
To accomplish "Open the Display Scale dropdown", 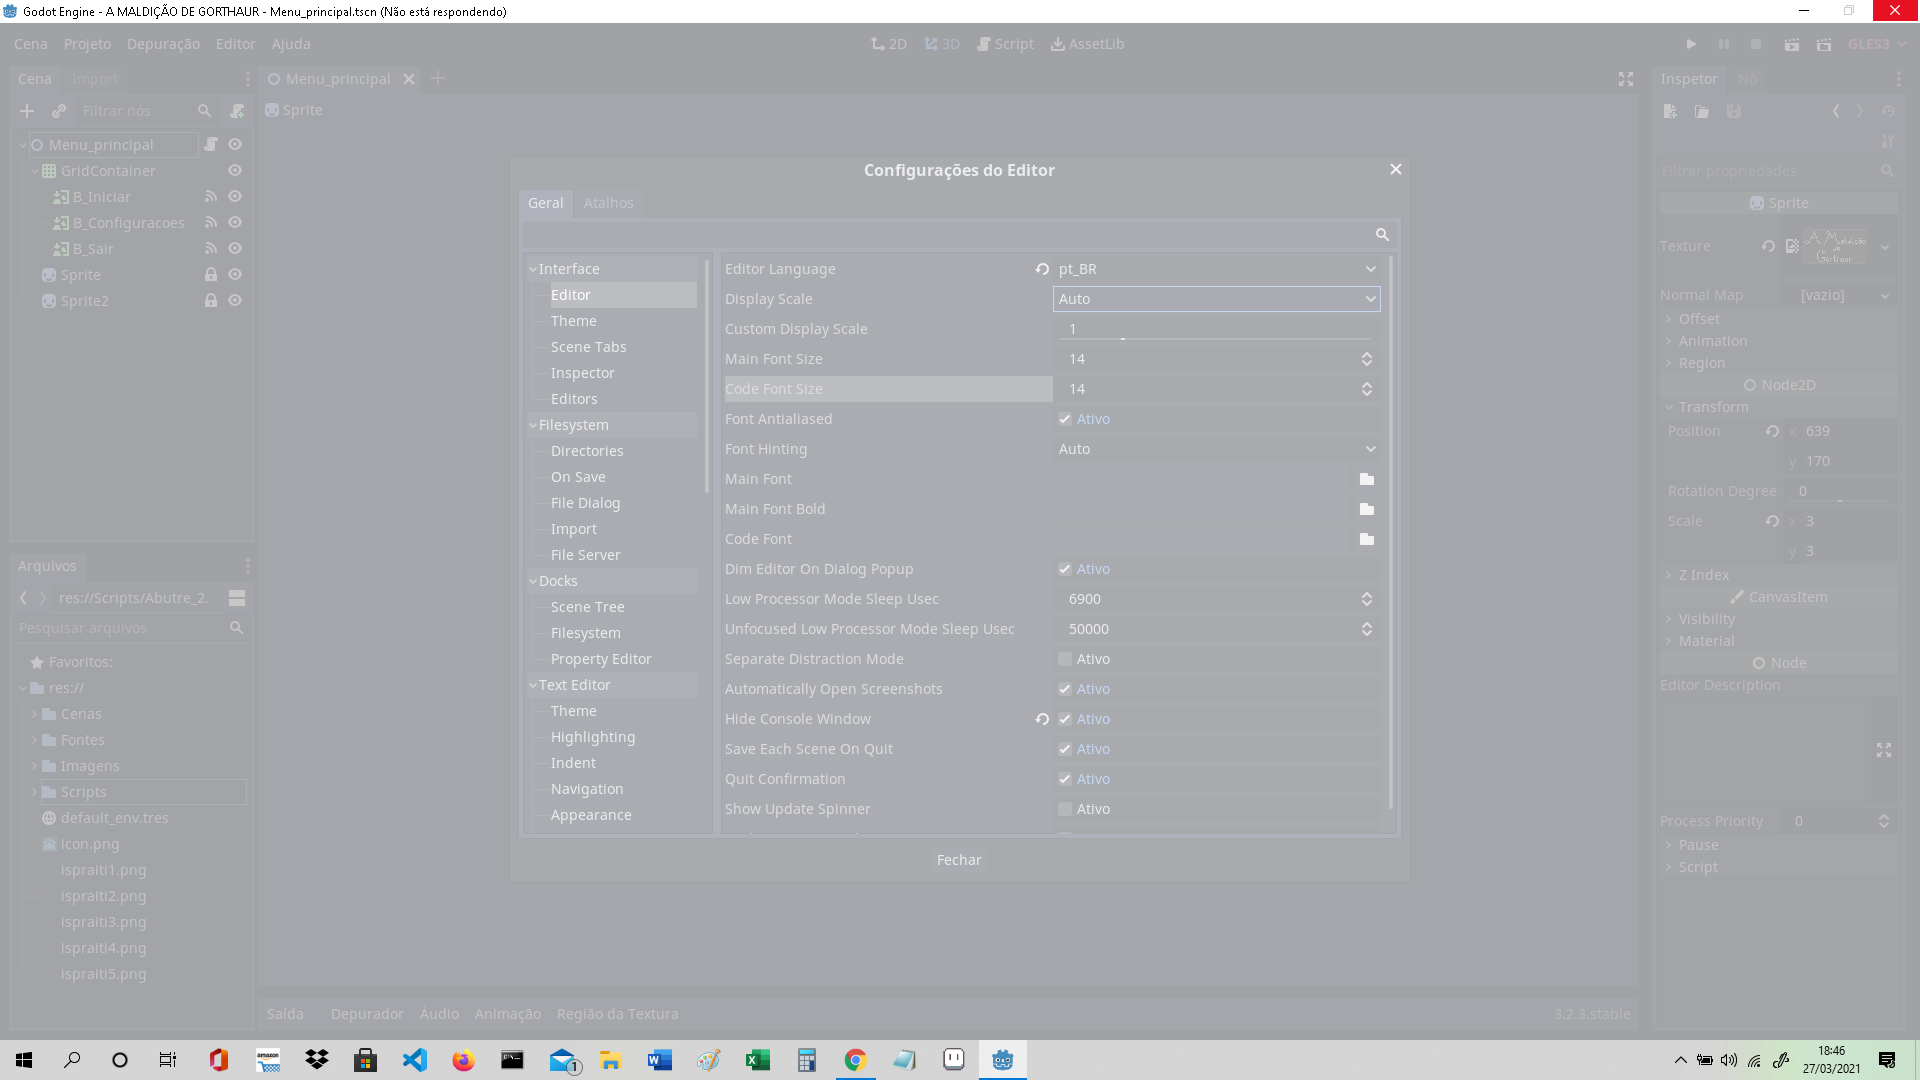I will (1216, 298).
